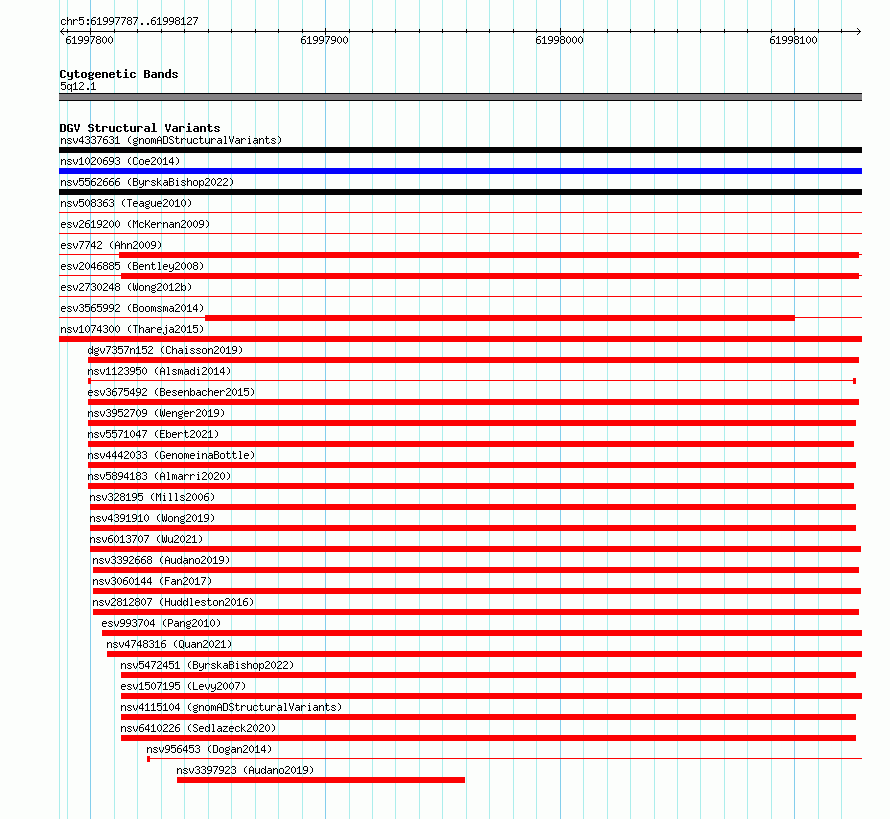Click the red esv7742 Ahn2009 bar
This screenshot has width=890, height=819.
click(x=489, y=255)
